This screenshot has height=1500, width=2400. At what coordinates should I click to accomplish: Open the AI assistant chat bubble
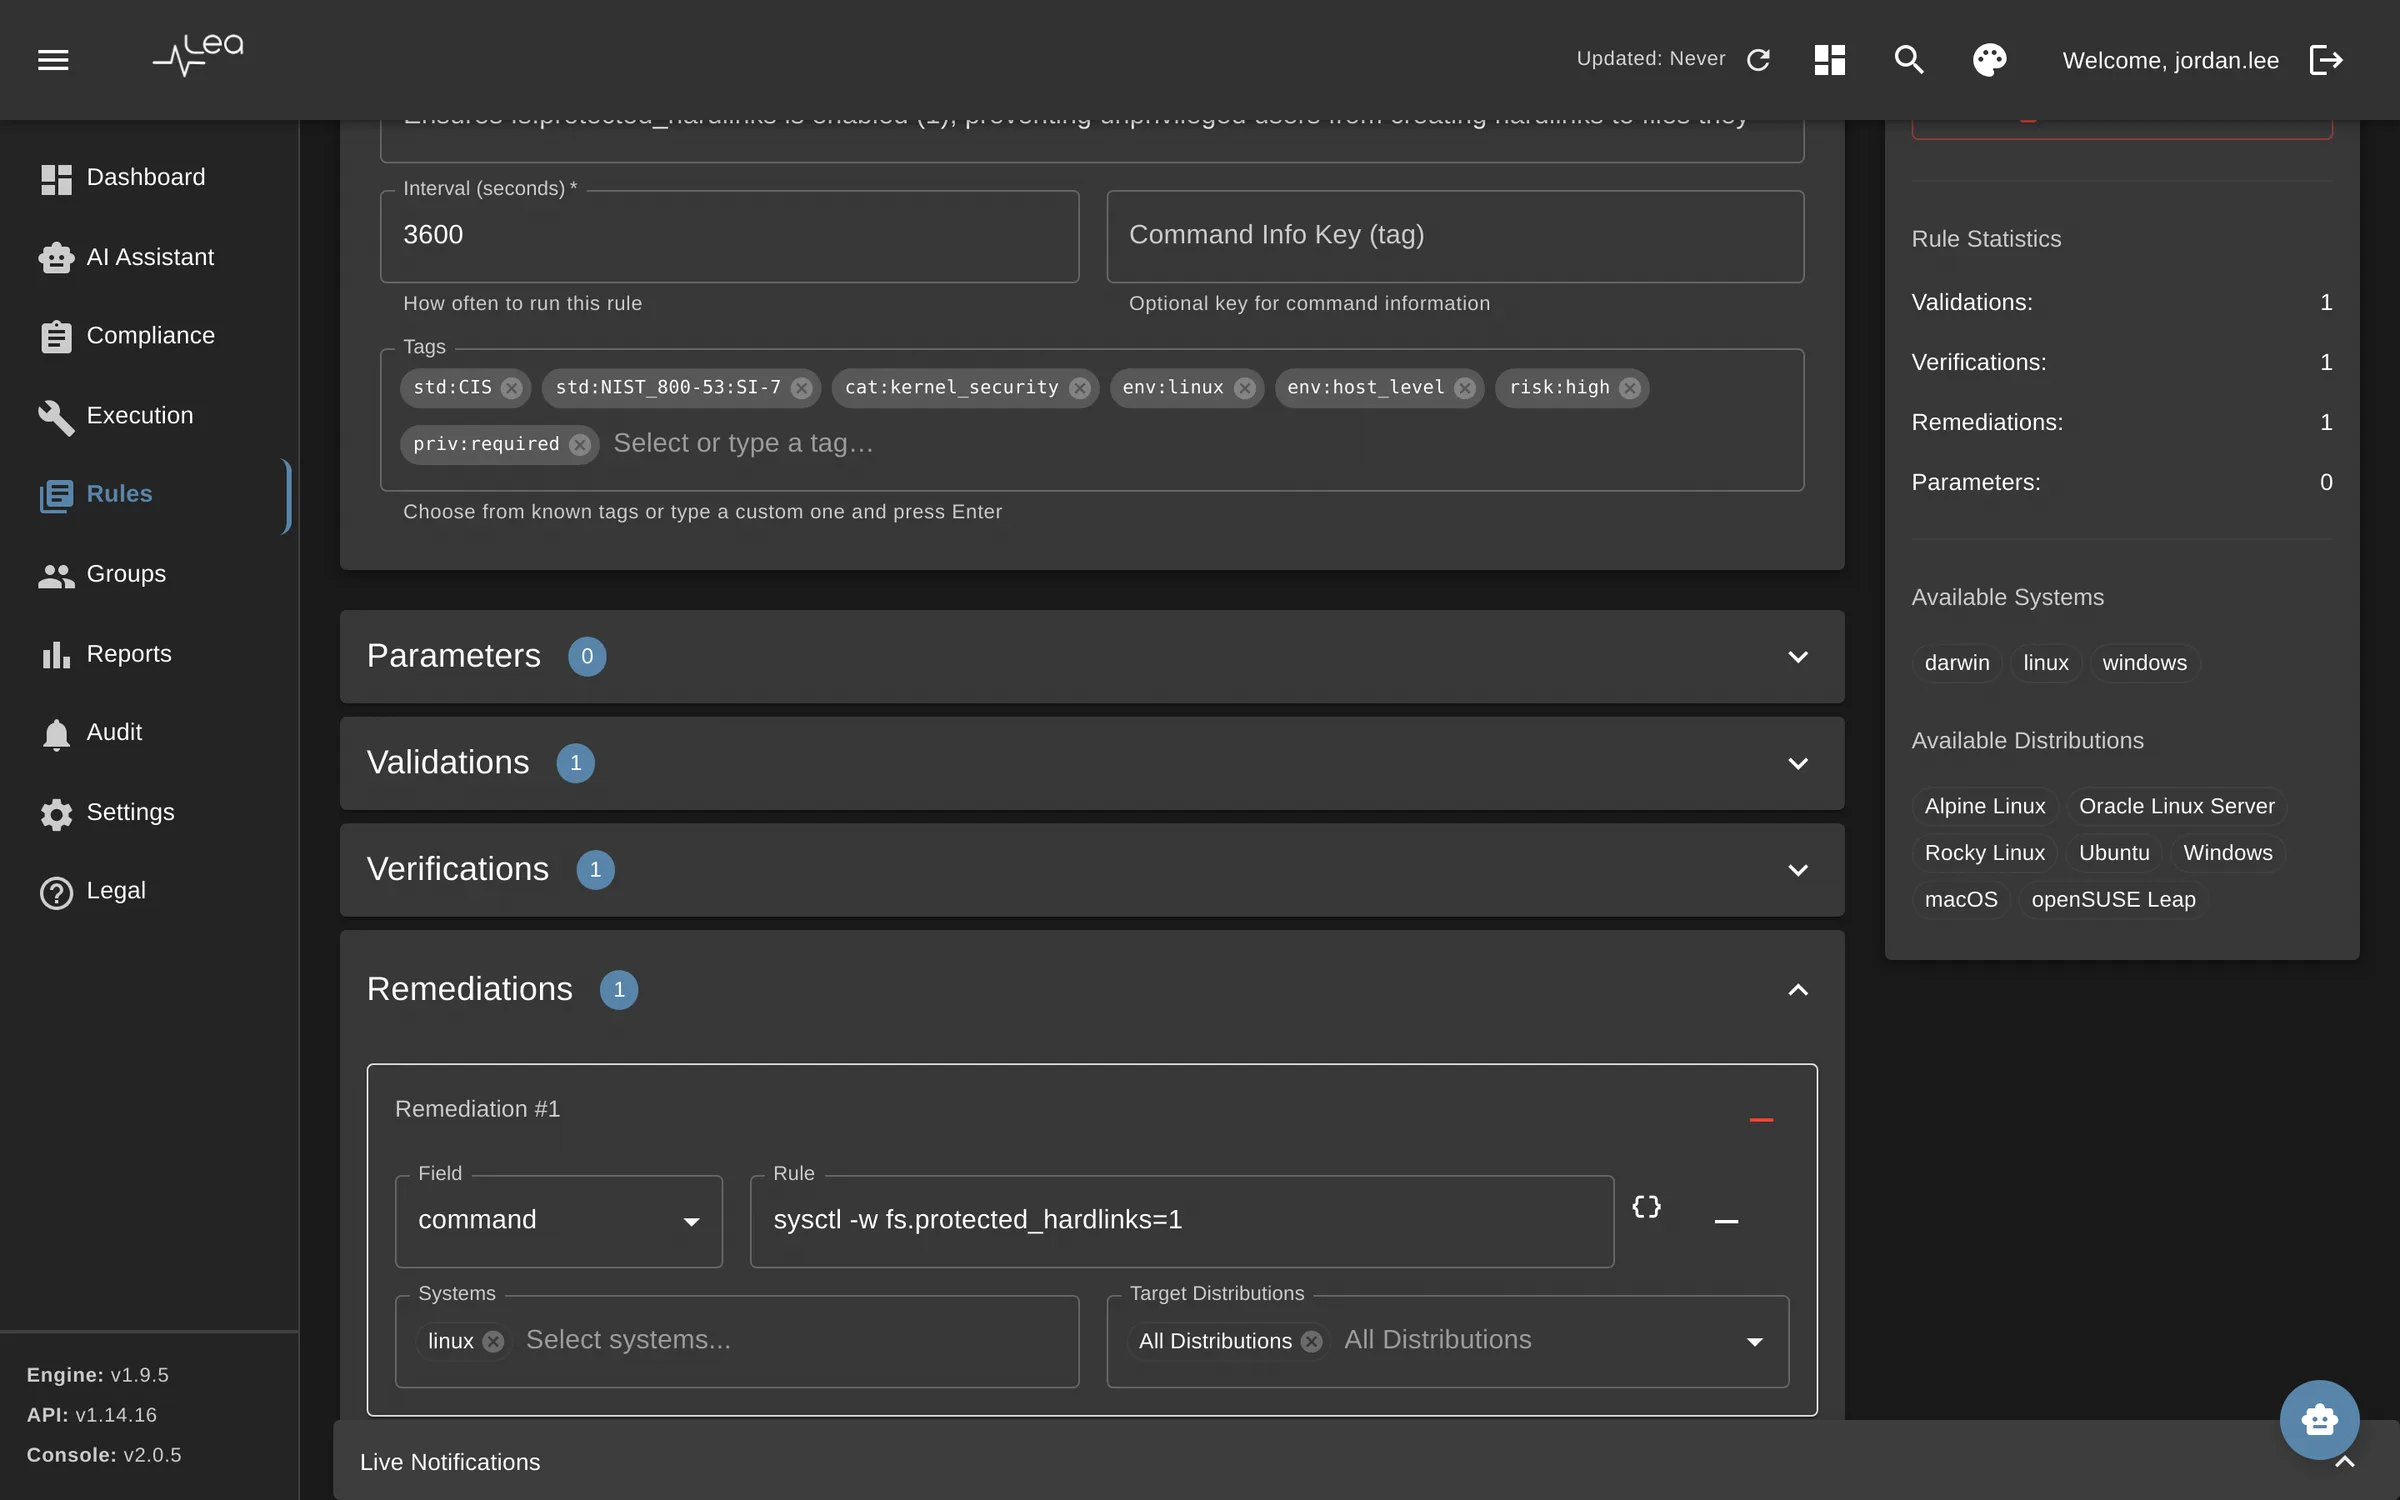2319,1419
